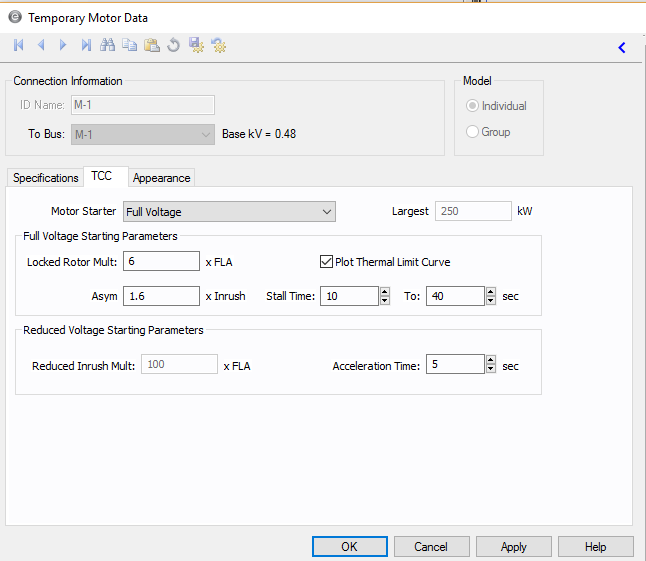This screenshot has height=561, width=646.
Task: Switch to the Specifications tab
Action: [46, 178]
